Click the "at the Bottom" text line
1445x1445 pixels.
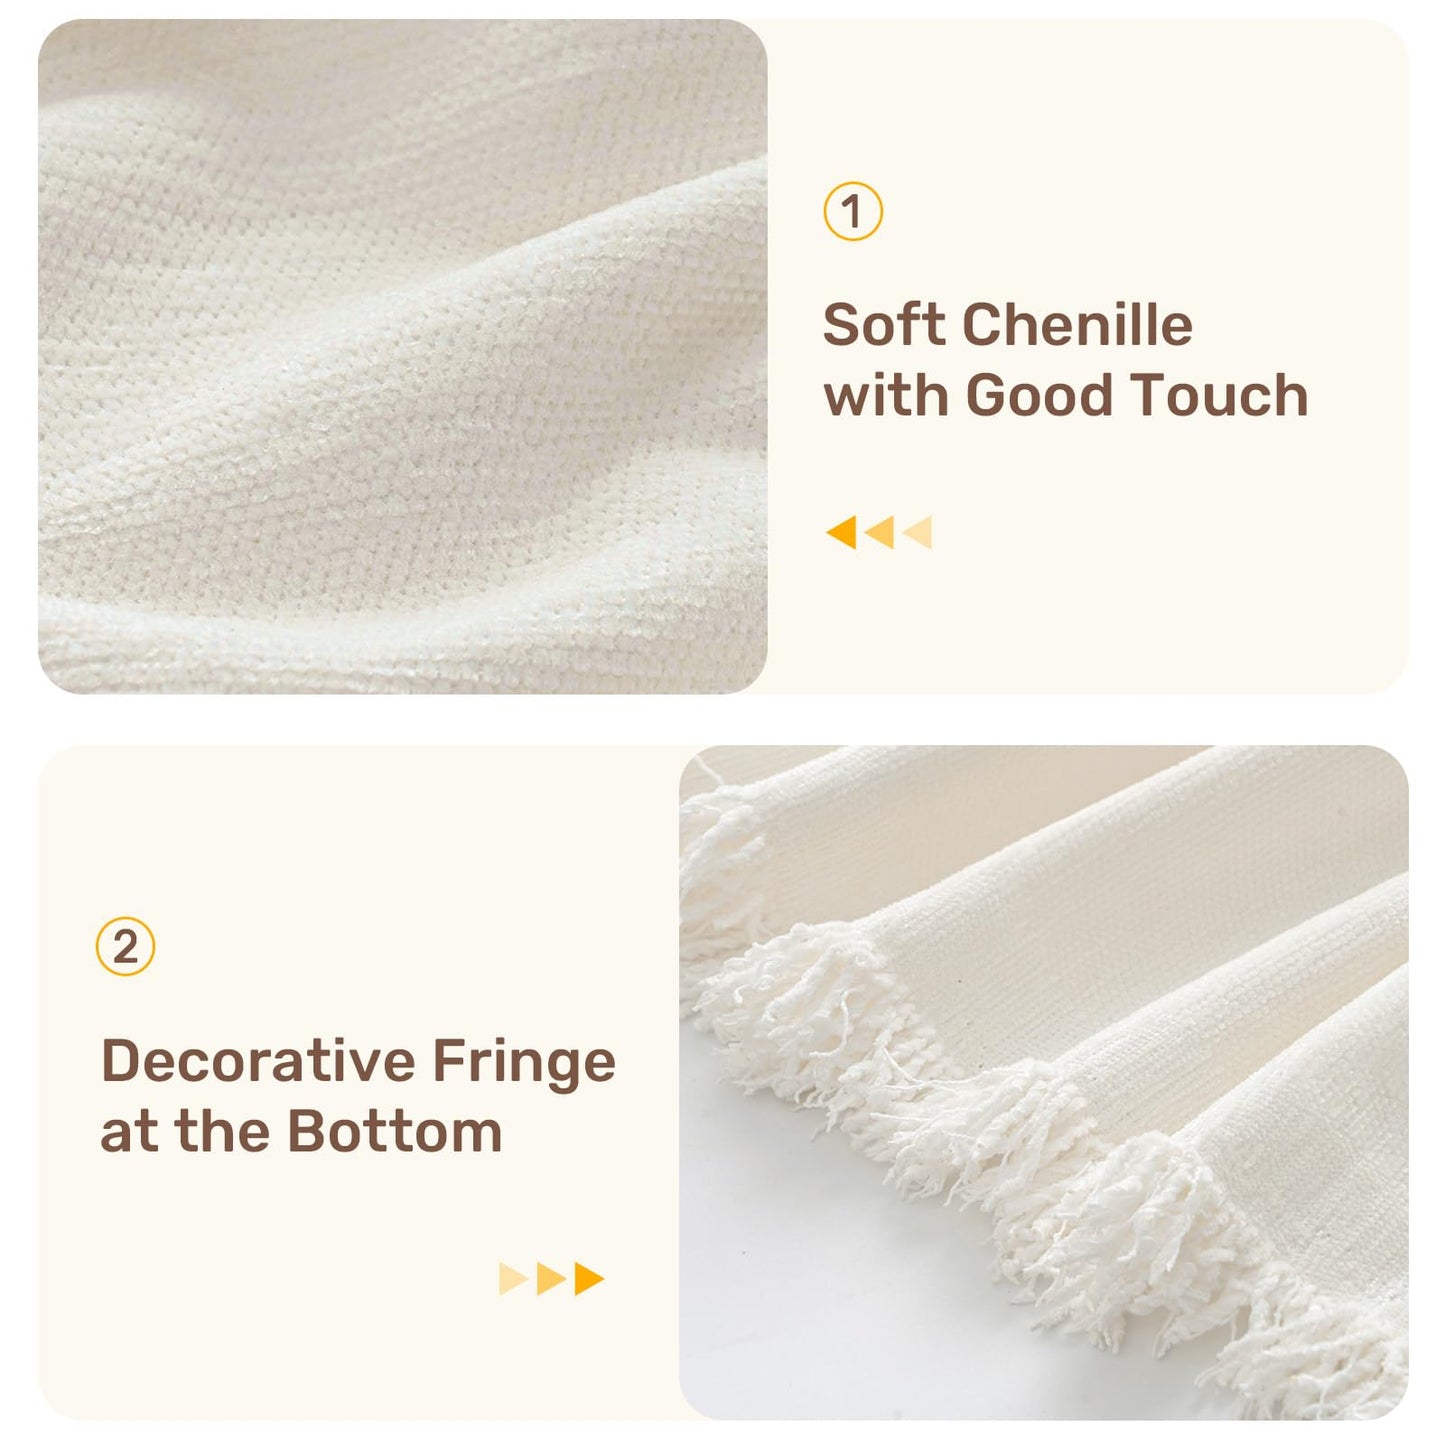[301, 1132]
